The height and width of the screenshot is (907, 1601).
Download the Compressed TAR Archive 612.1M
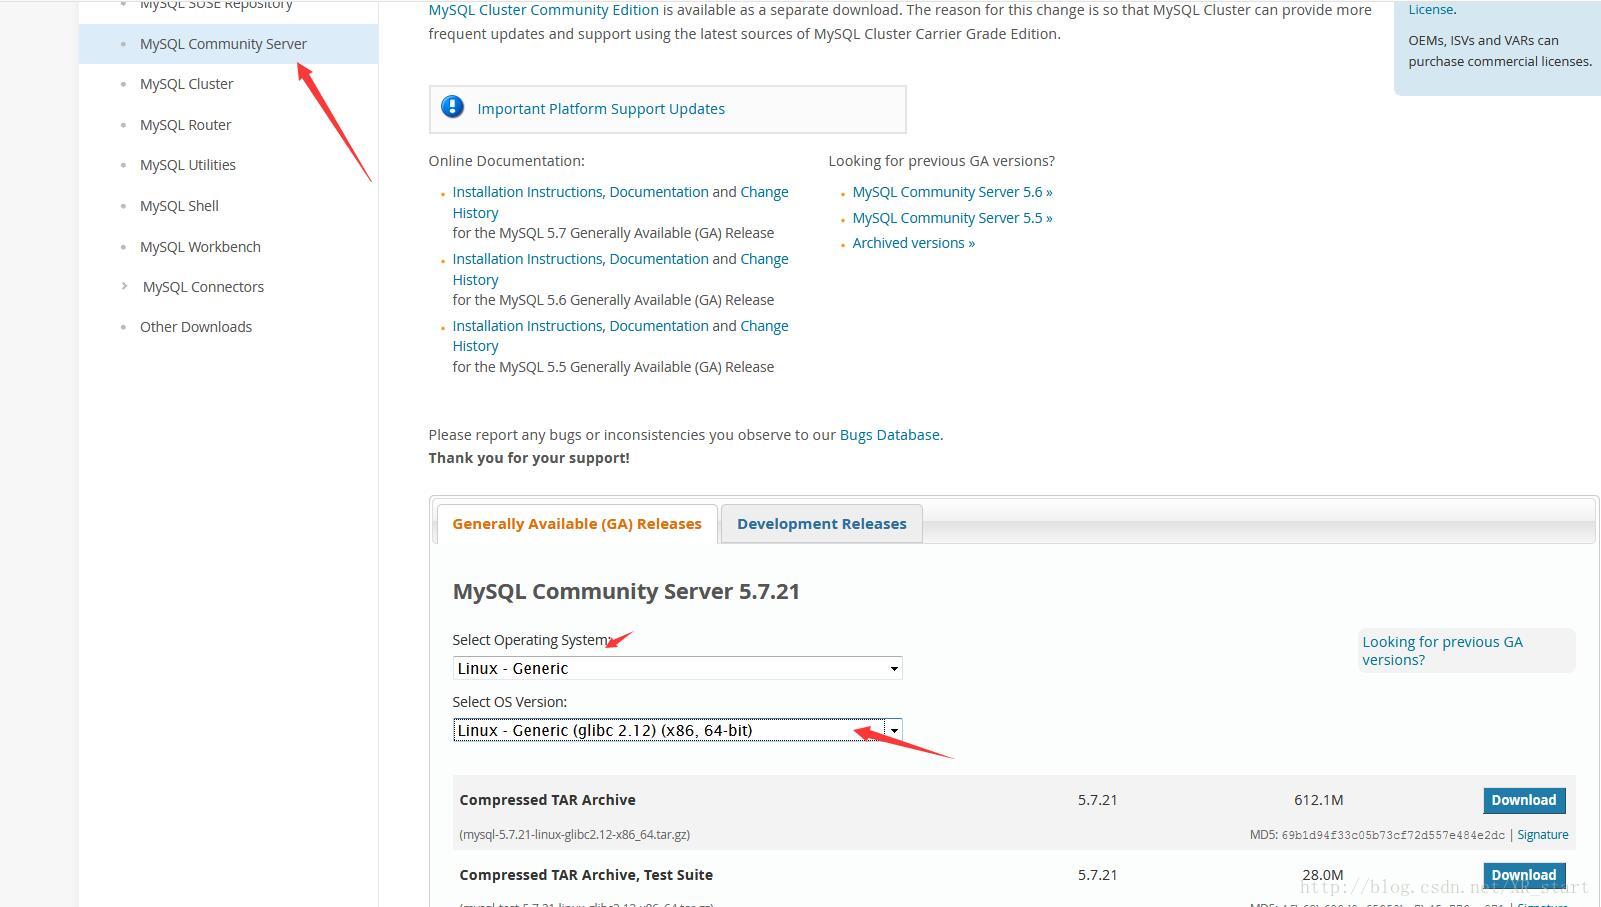[1524, 800]
